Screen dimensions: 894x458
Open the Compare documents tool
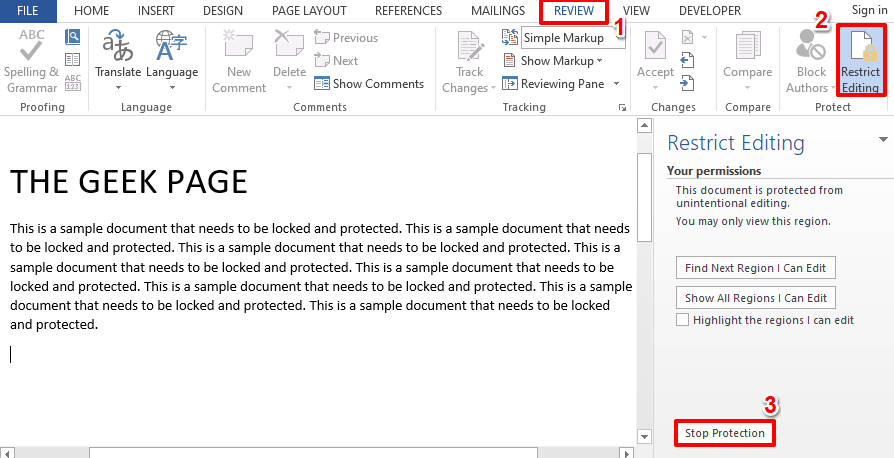point(747,60)
